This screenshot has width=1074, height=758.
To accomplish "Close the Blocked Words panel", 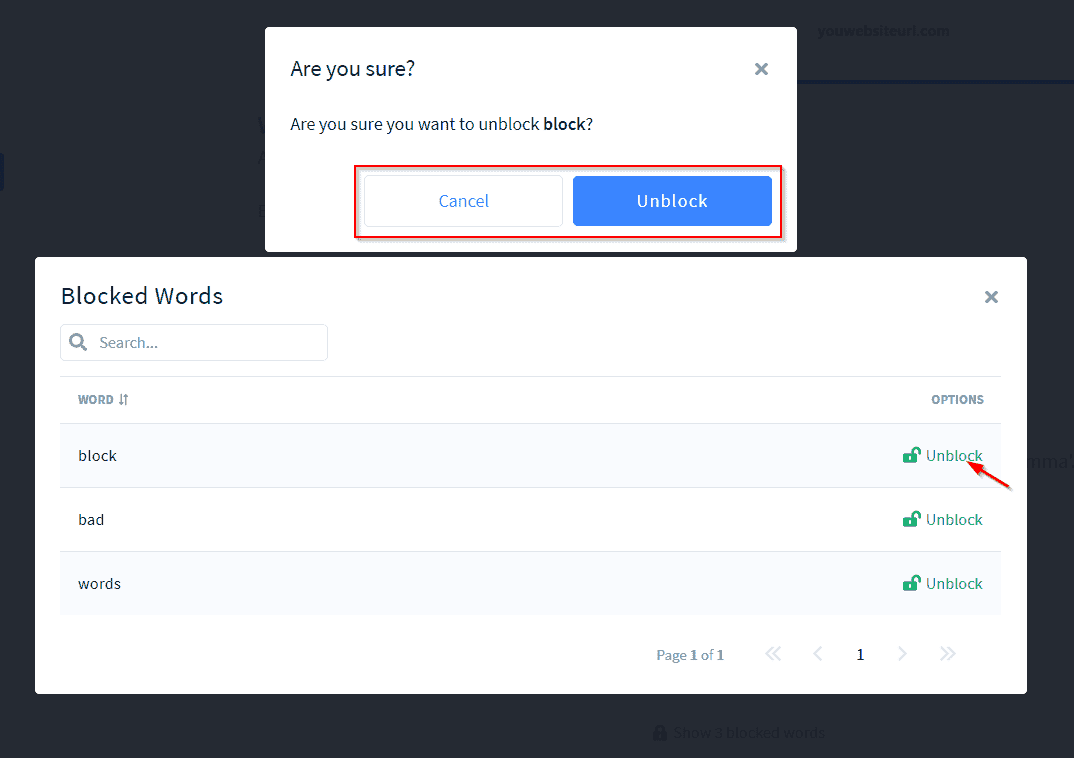I will tap(991, 297).
